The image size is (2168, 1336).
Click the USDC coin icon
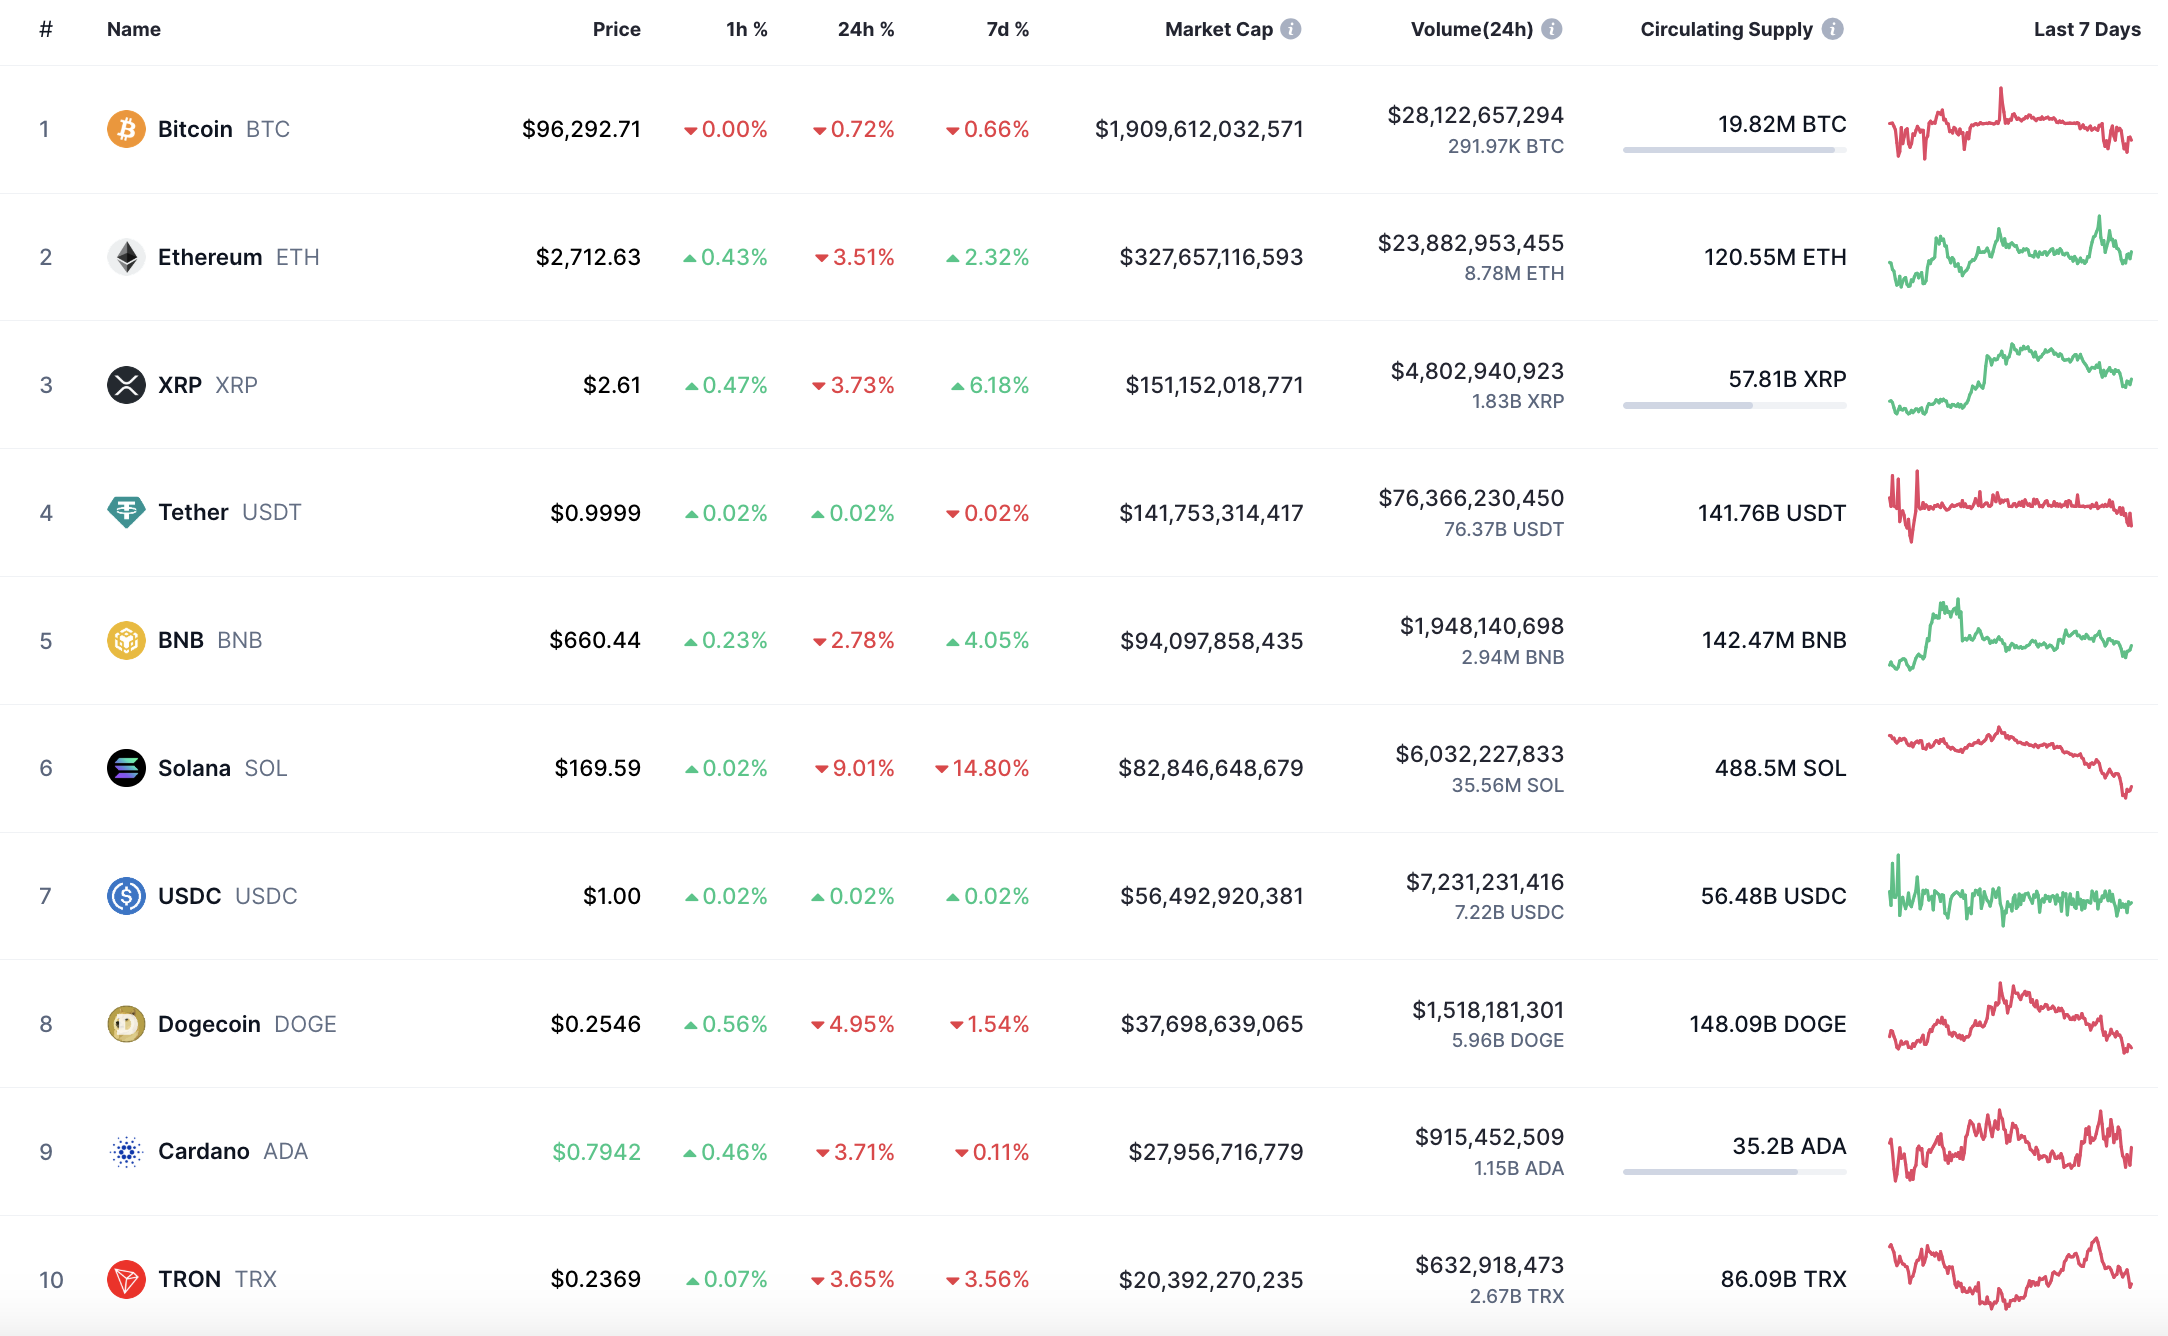(125, 896)
